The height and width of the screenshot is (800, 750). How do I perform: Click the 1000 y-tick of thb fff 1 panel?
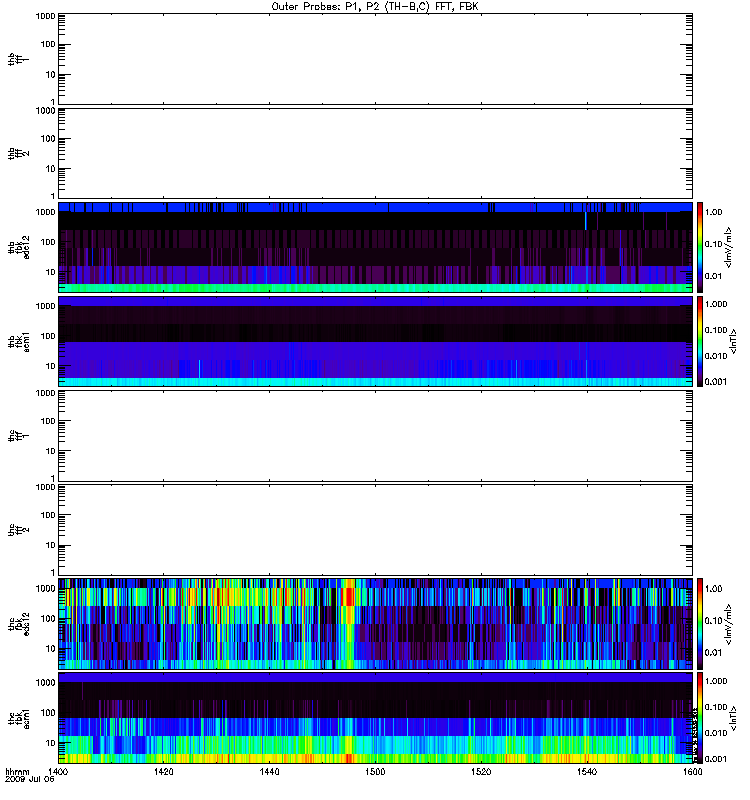(45, 16)
